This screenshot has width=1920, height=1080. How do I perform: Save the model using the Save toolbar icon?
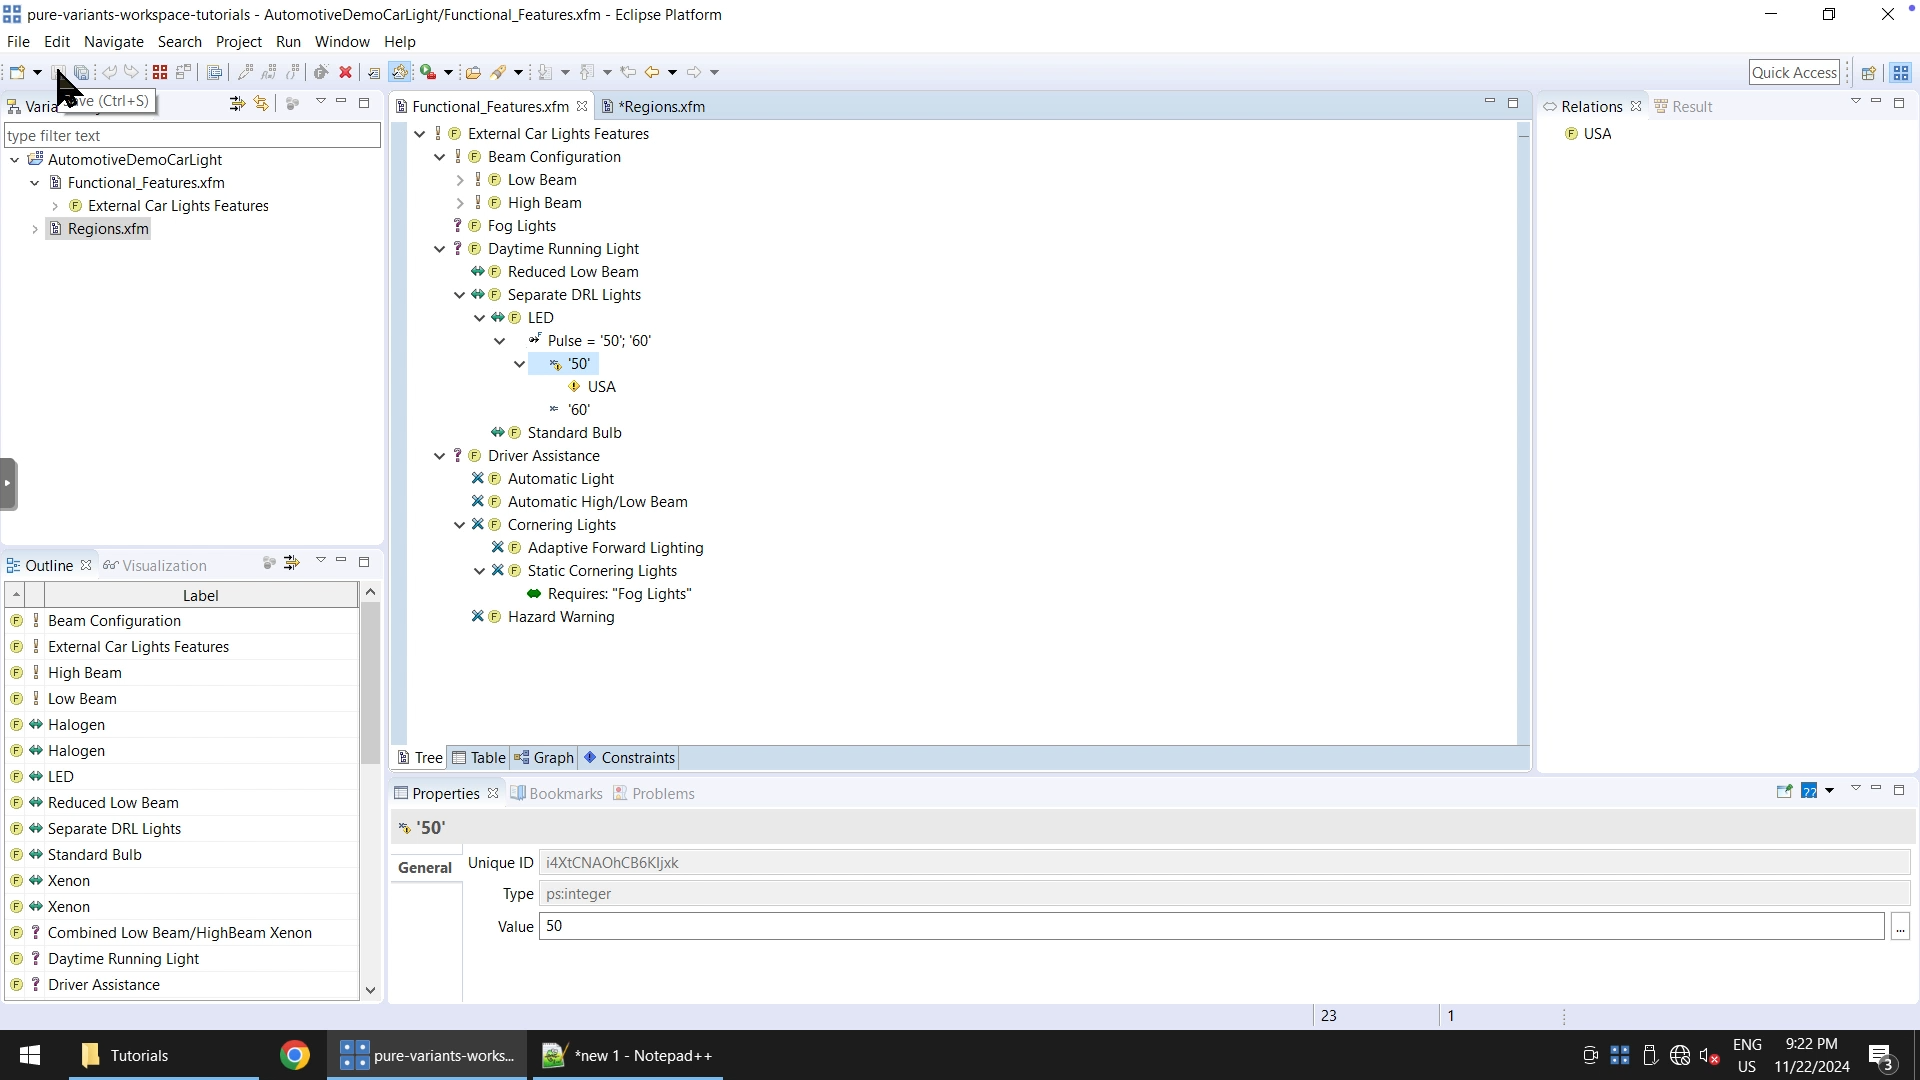(58, 71)
